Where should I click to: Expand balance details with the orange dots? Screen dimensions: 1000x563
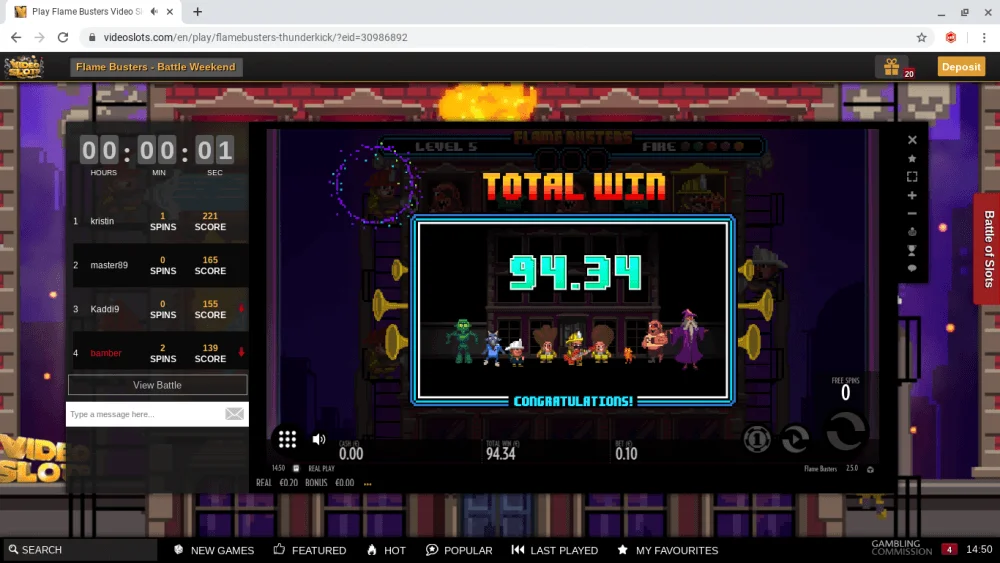pyautogui.click(x=367, y=484)
